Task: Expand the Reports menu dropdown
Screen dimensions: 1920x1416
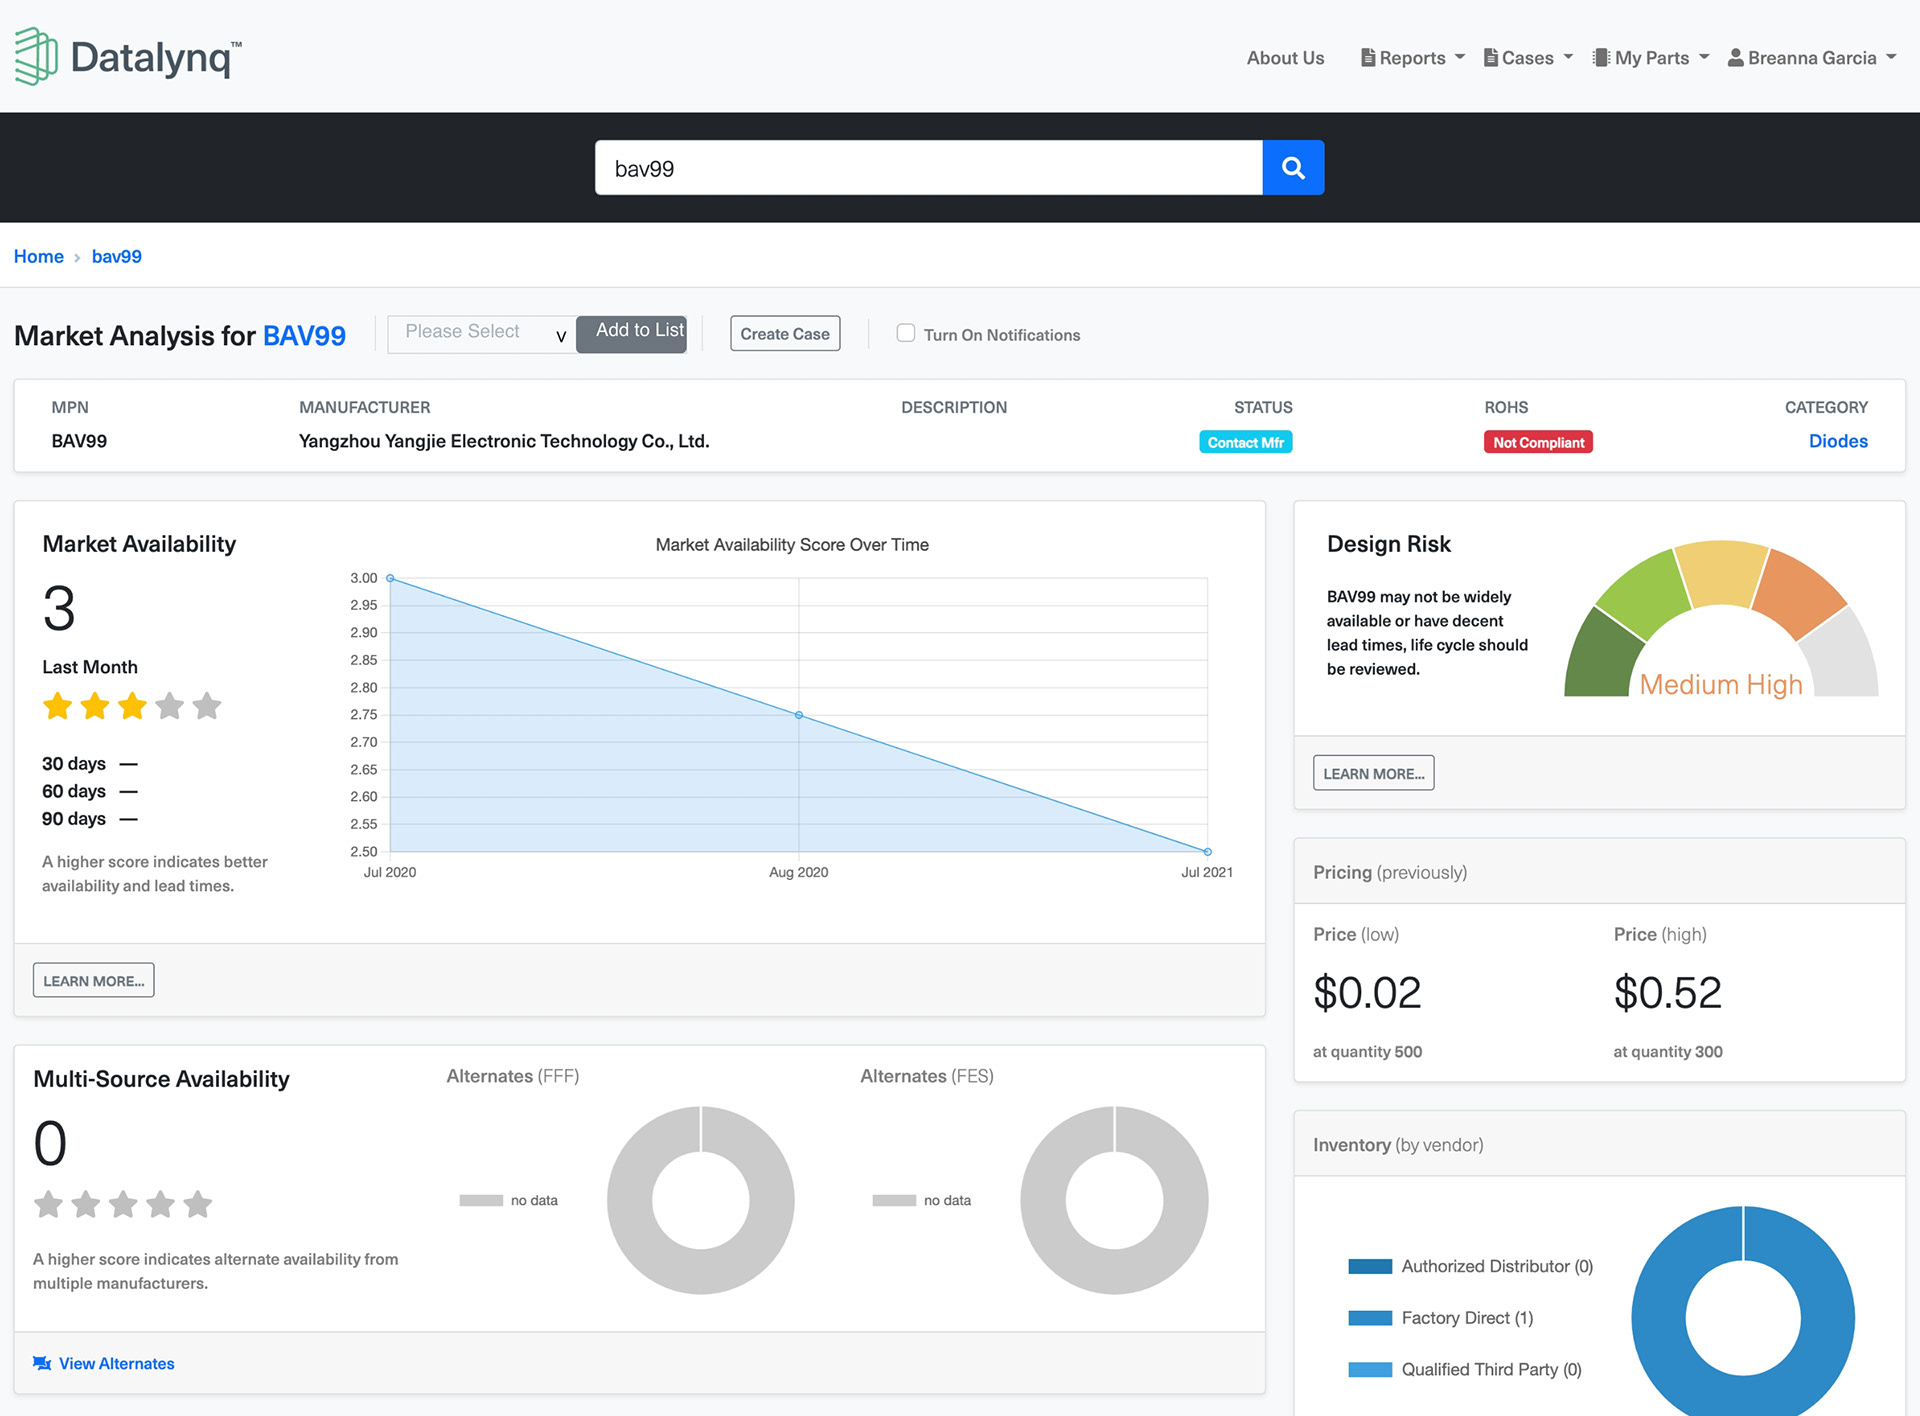Action: (x=1460, y=57)
